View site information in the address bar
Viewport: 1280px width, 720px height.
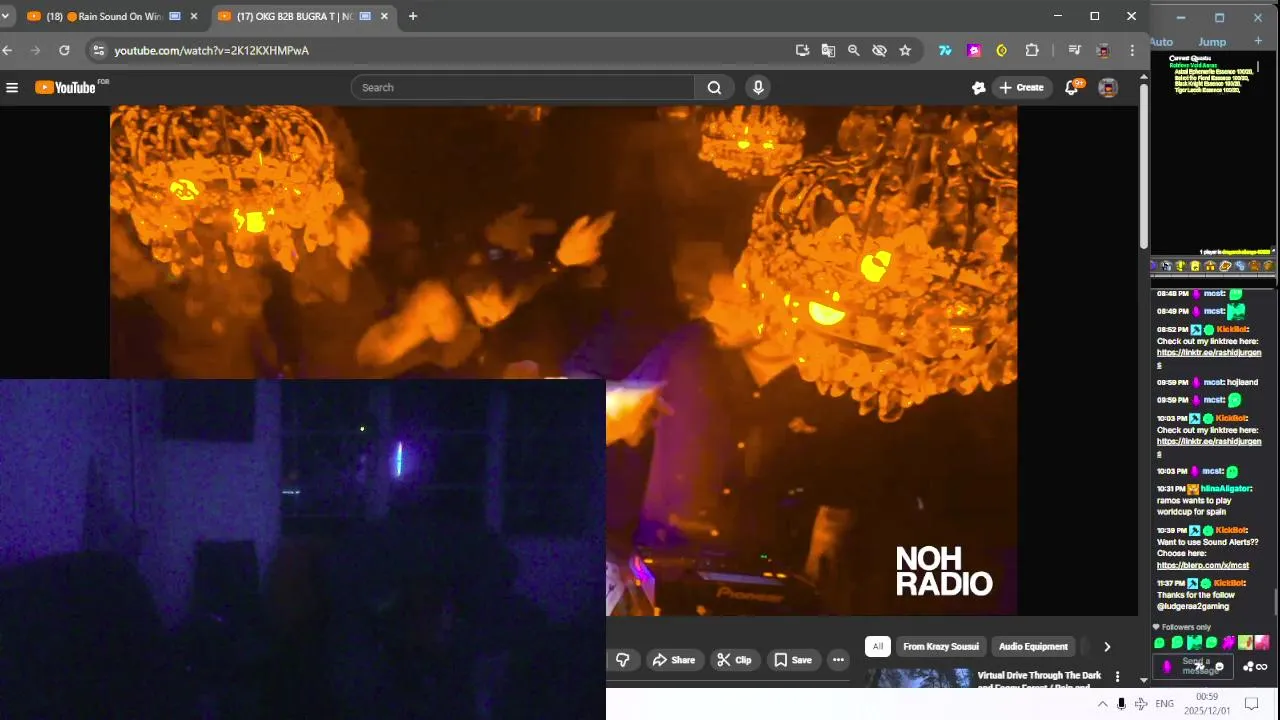(x=97, y=50)
